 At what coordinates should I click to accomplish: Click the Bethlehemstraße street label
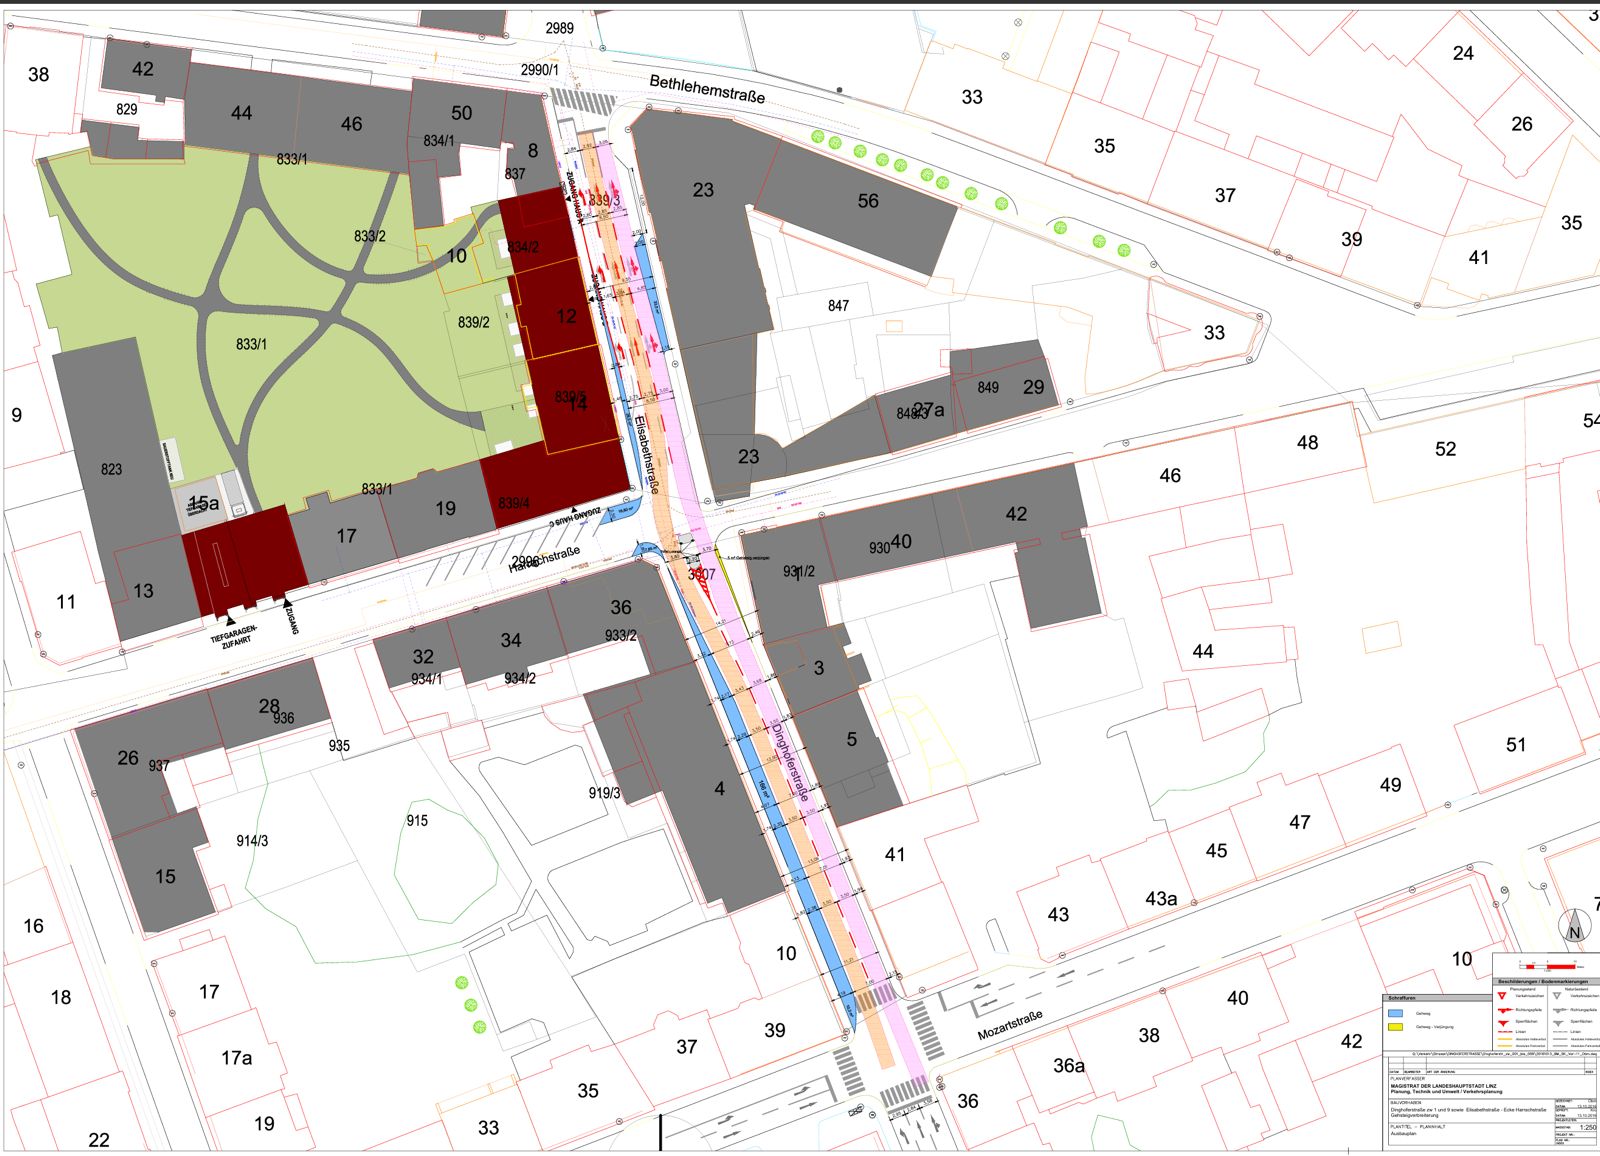[x=707, y=89]
